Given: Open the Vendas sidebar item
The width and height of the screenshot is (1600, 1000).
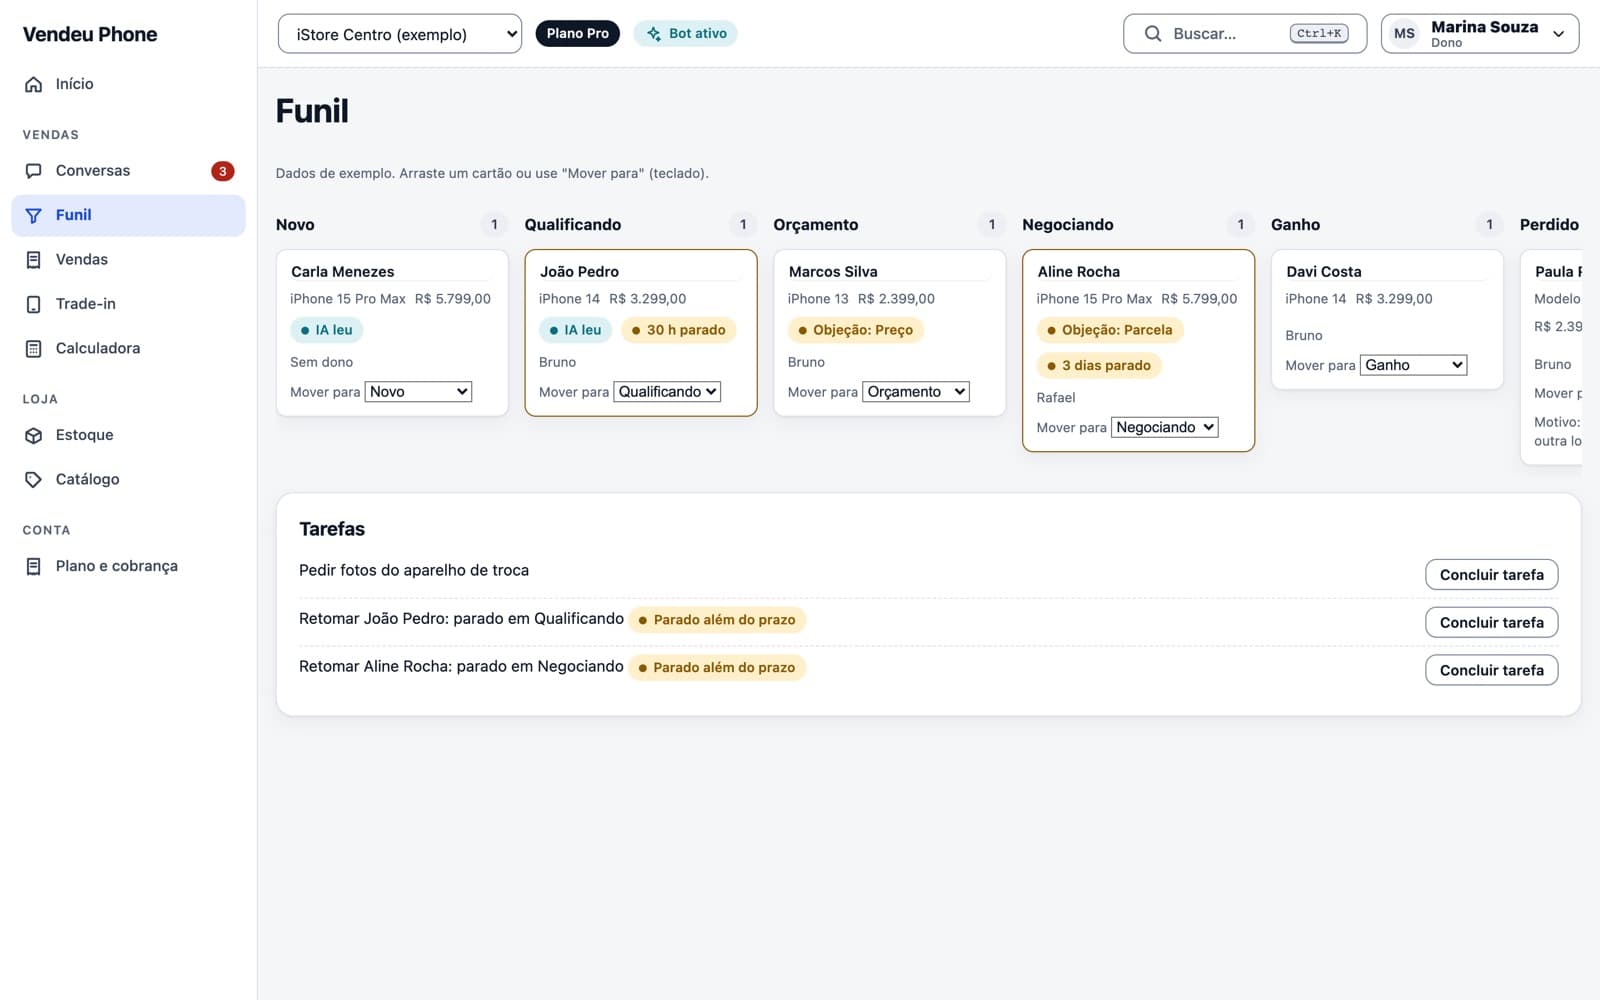Looking at the screenshot, I should tap(128, 260).
